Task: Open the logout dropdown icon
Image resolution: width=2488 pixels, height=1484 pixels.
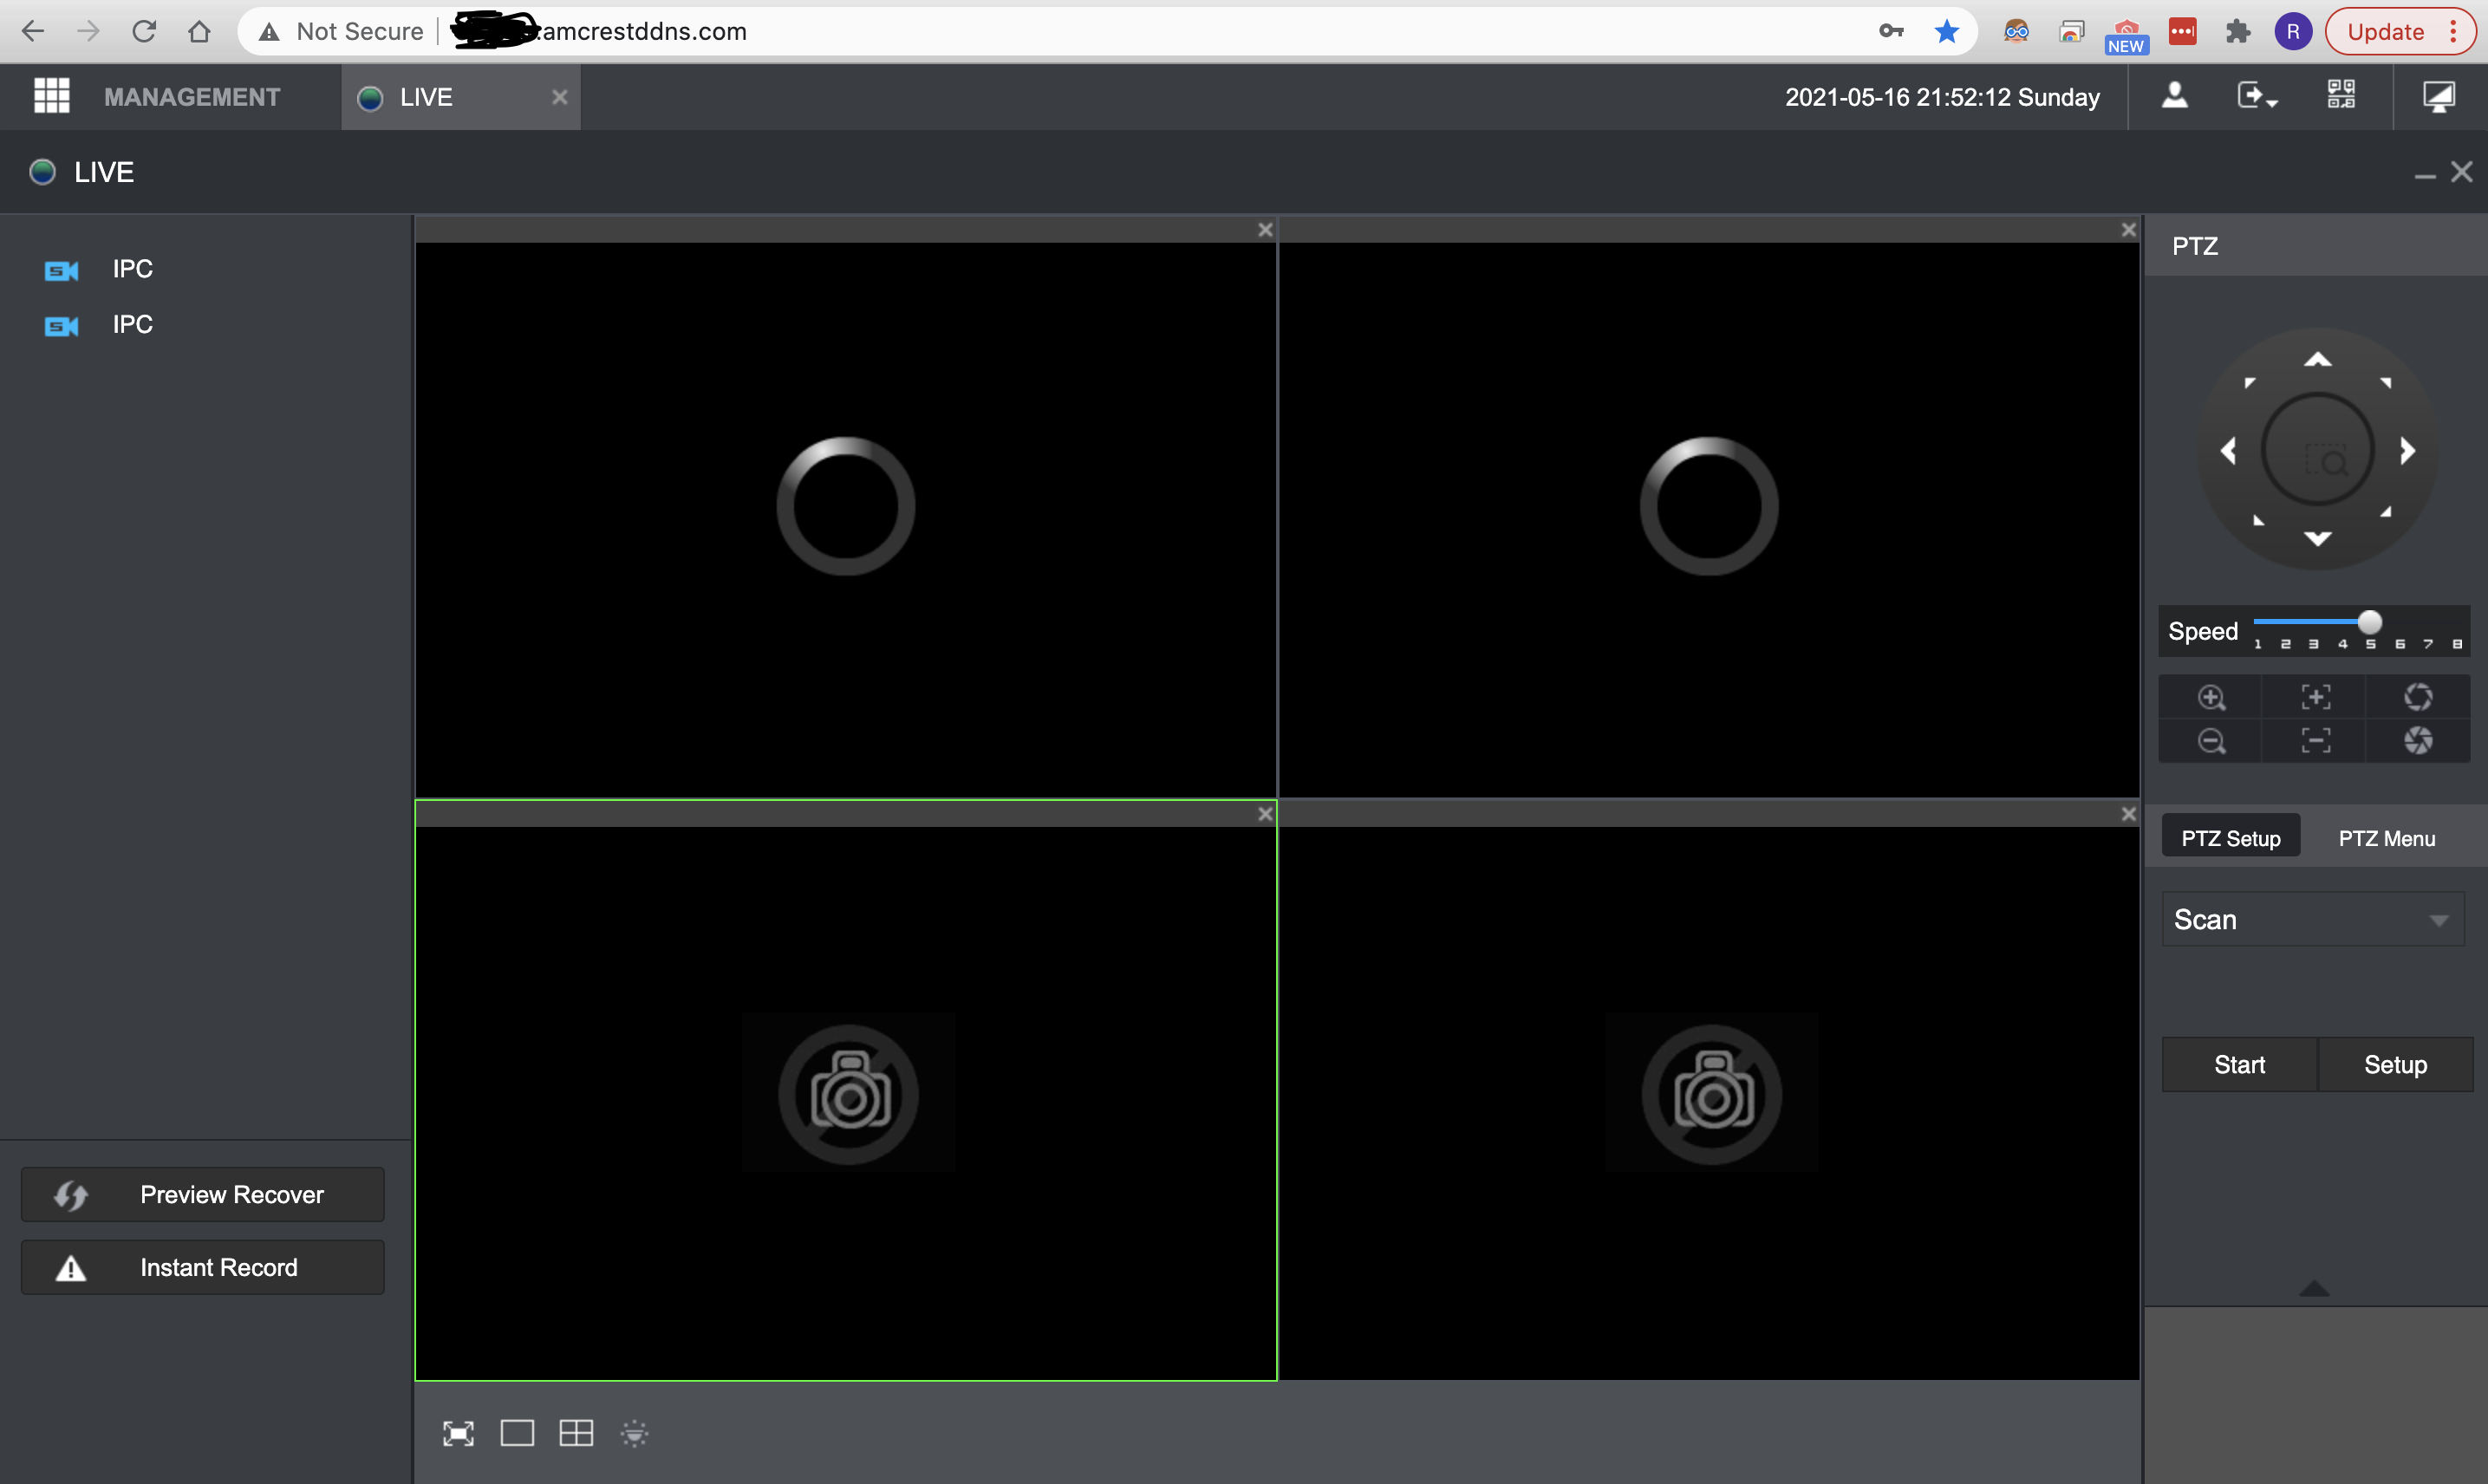Action: point(2257,96)
